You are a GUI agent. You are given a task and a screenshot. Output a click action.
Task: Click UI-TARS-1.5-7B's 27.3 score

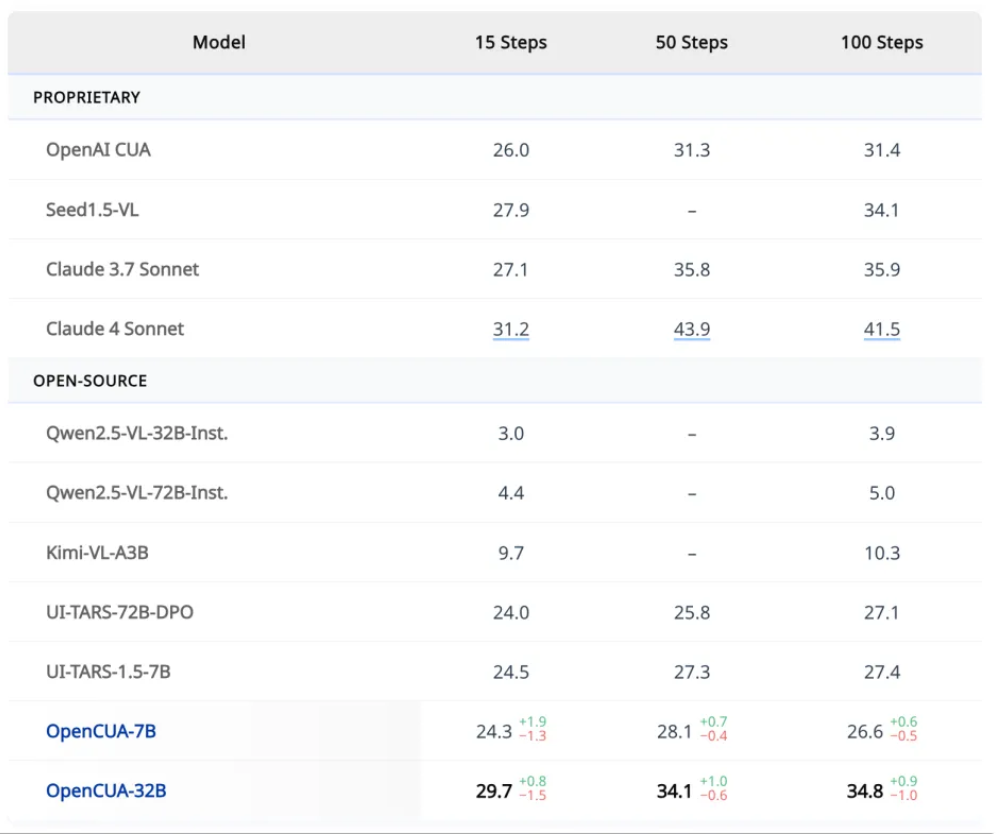[x=691, y=672]
